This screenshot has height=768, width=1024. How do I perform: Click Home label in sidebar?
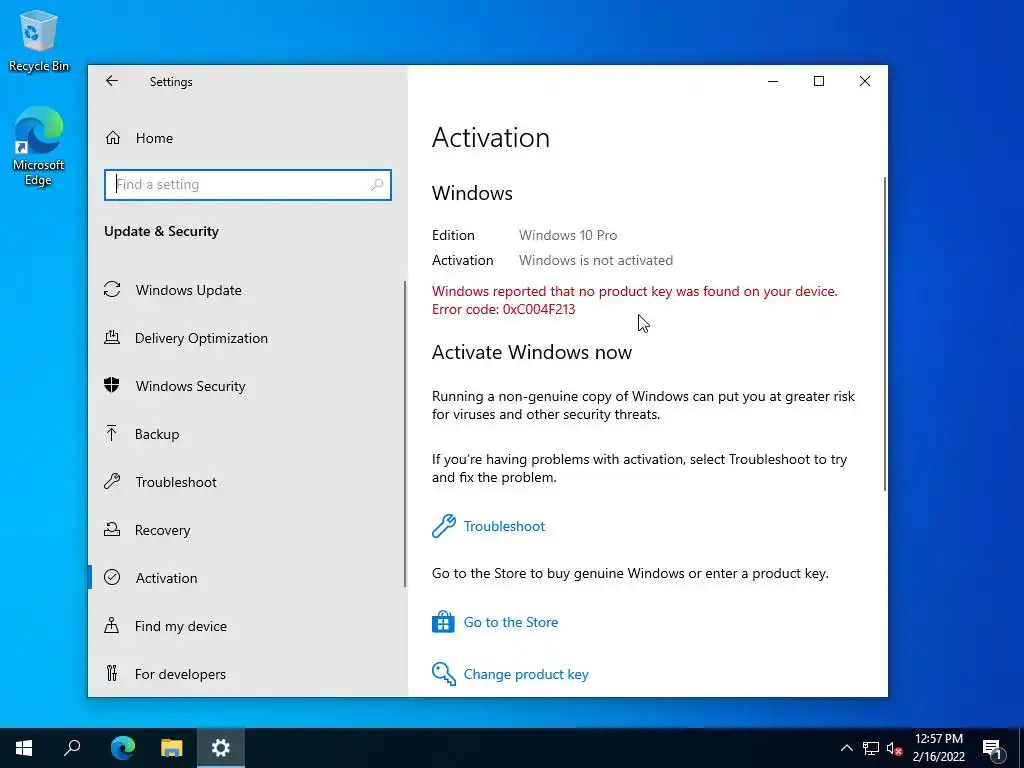pyautogui.click(x=154, y=138)
